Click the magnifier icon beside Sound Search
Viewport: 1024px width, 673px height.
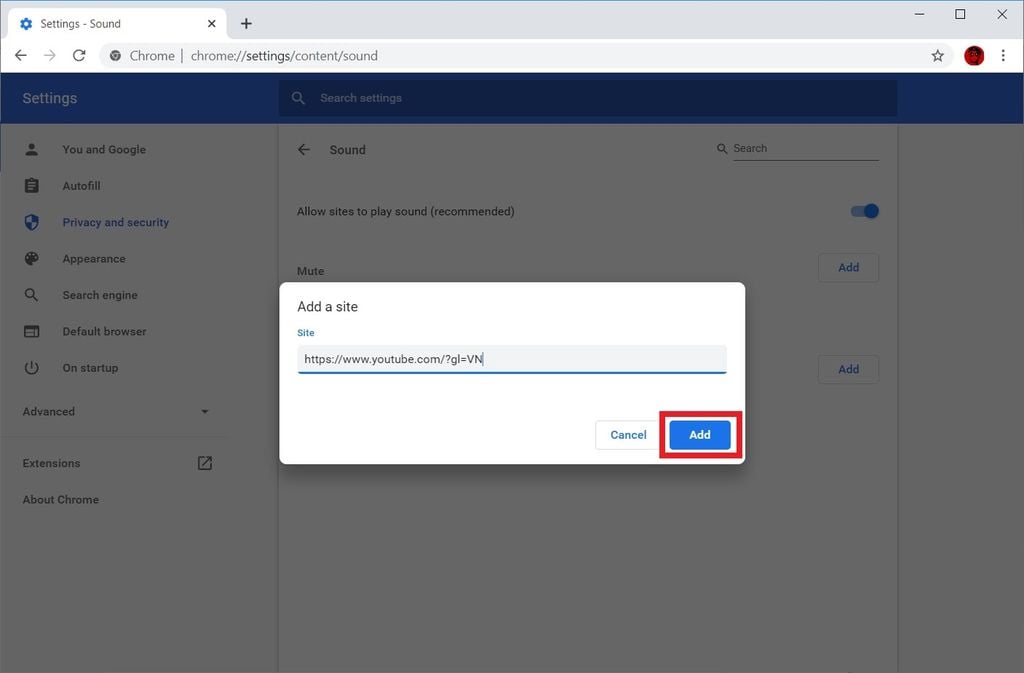tap(722, 149)
